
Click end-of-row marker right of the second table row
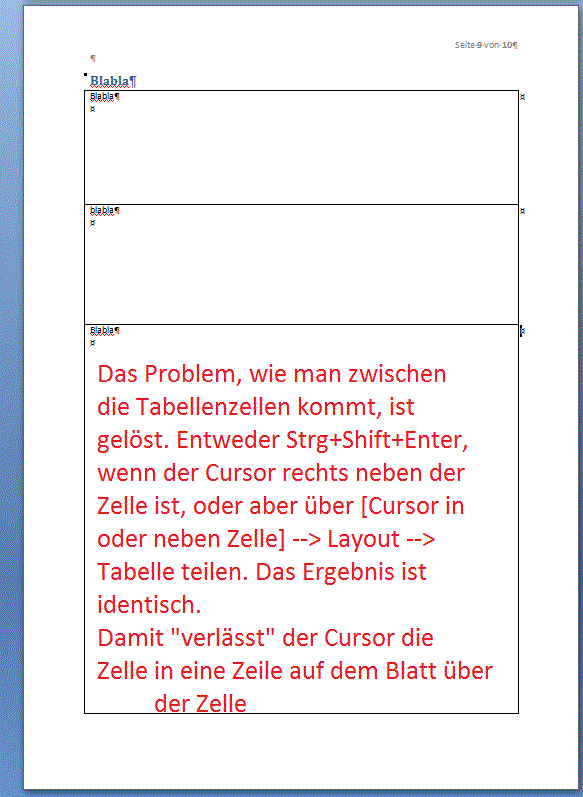(x=523, y=211)
